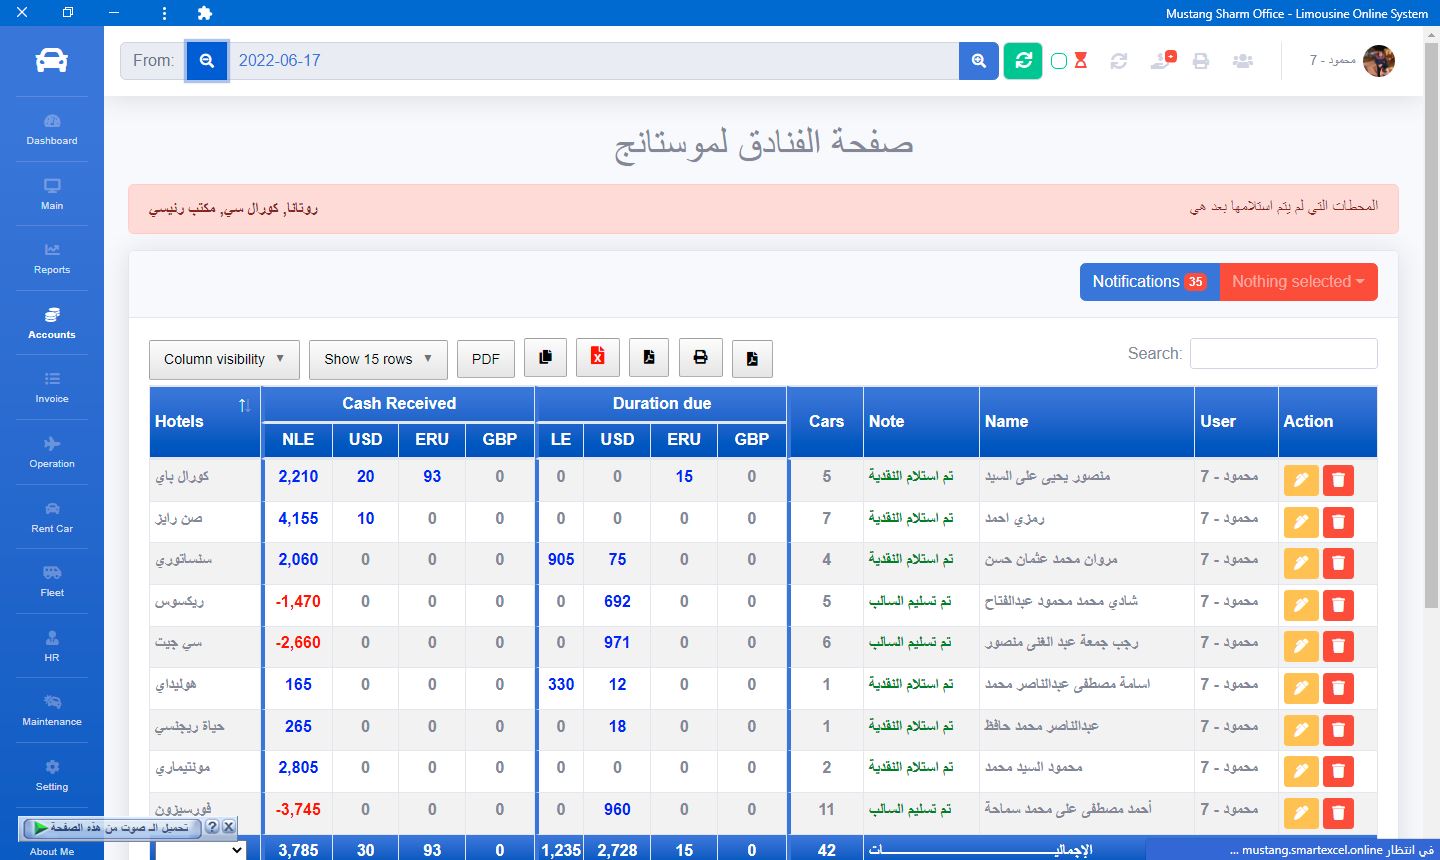Click the magnifier button right of date field
1440x860 pixels.
tap(978, 61)
